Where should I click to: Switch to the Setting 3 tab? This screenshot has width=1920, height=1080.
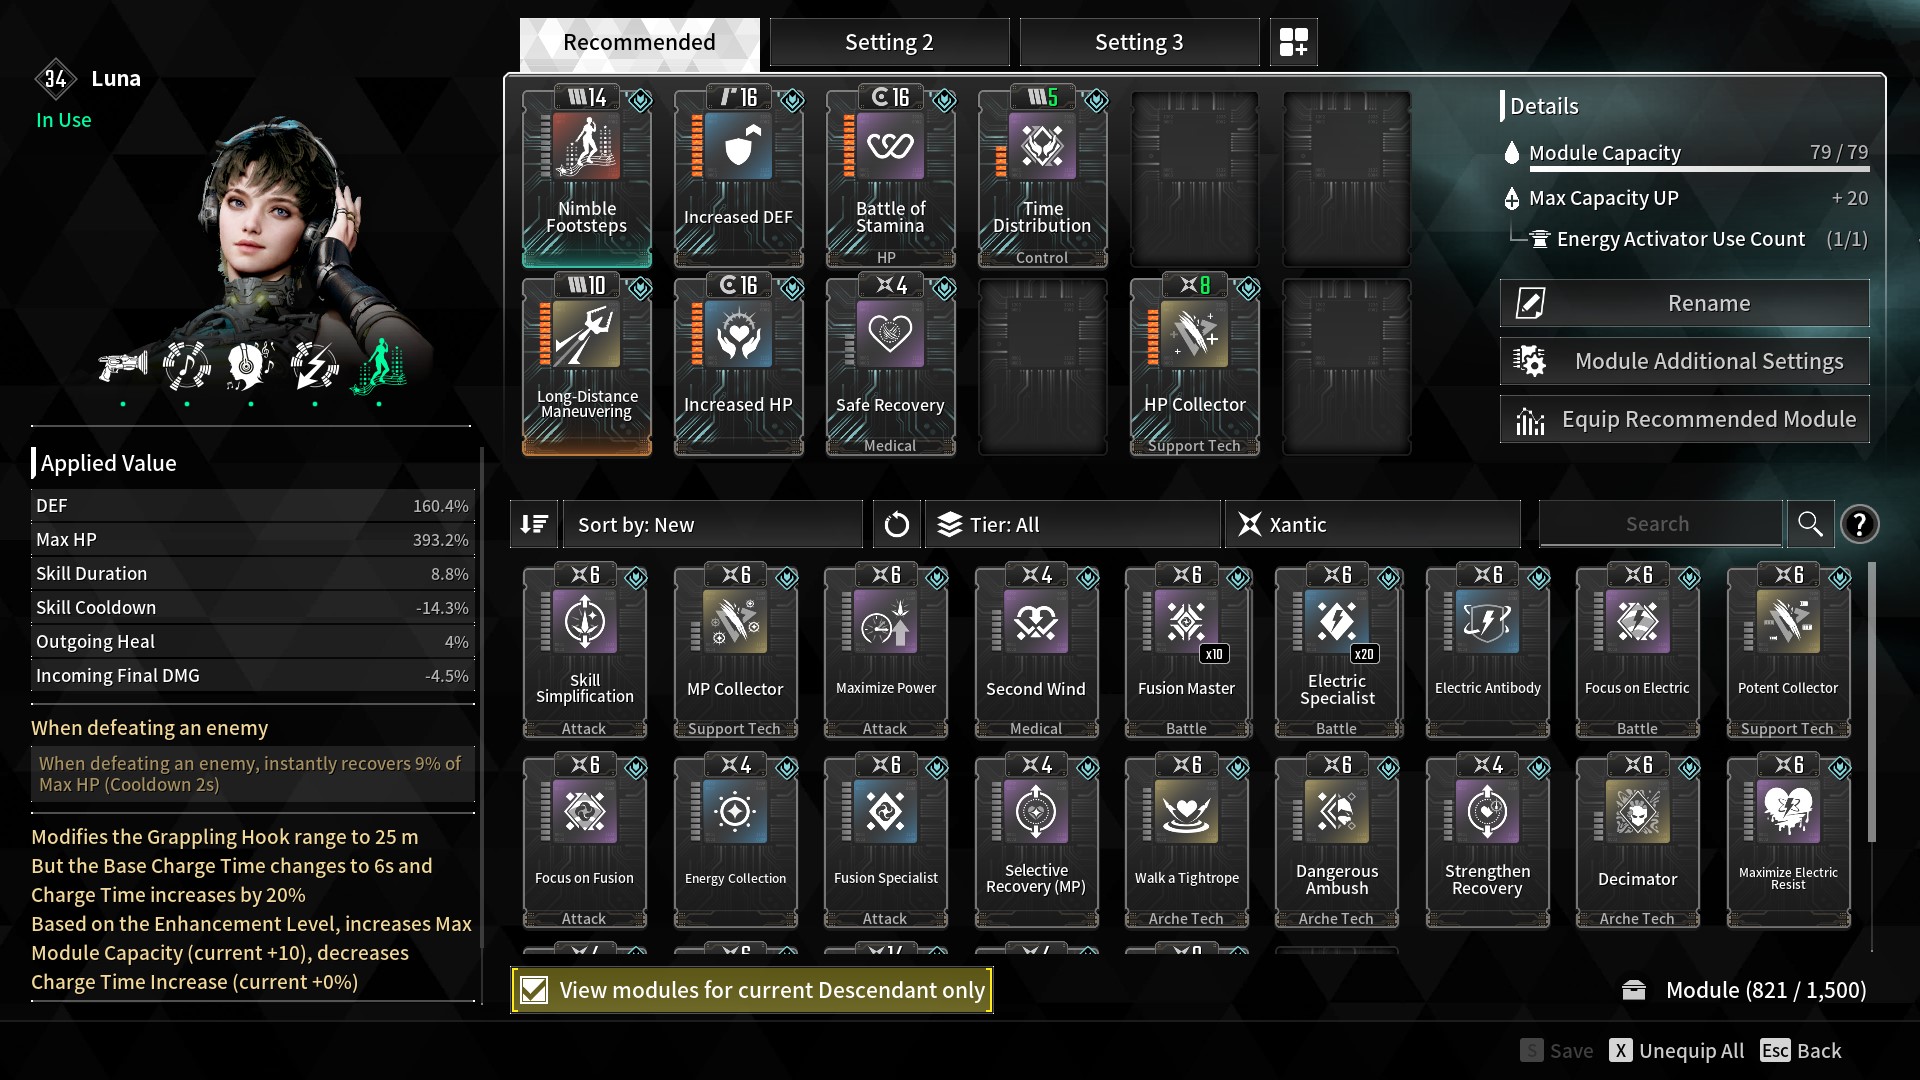pyautogui.click(x=1139, y=42)
